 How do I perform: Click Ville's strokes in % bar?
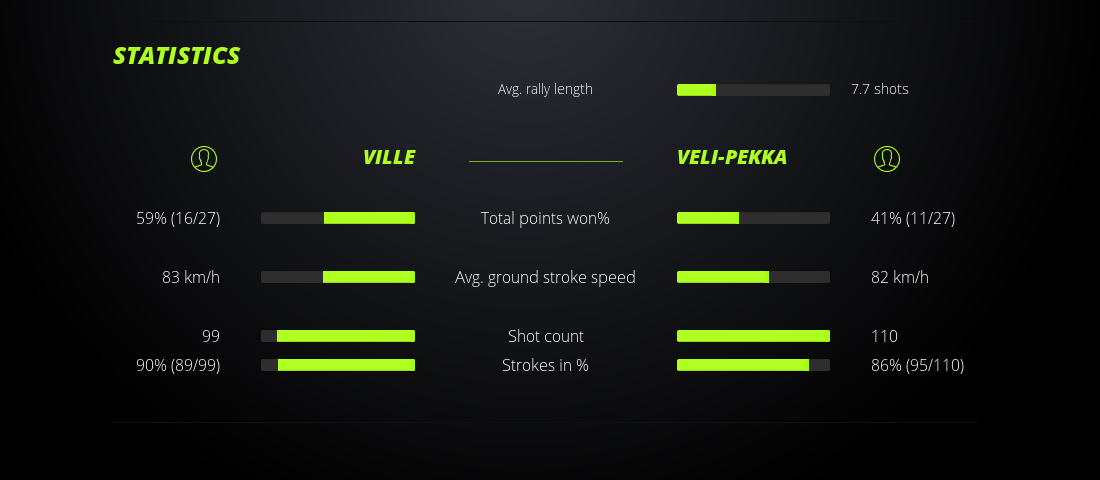[x=338, y=365]
